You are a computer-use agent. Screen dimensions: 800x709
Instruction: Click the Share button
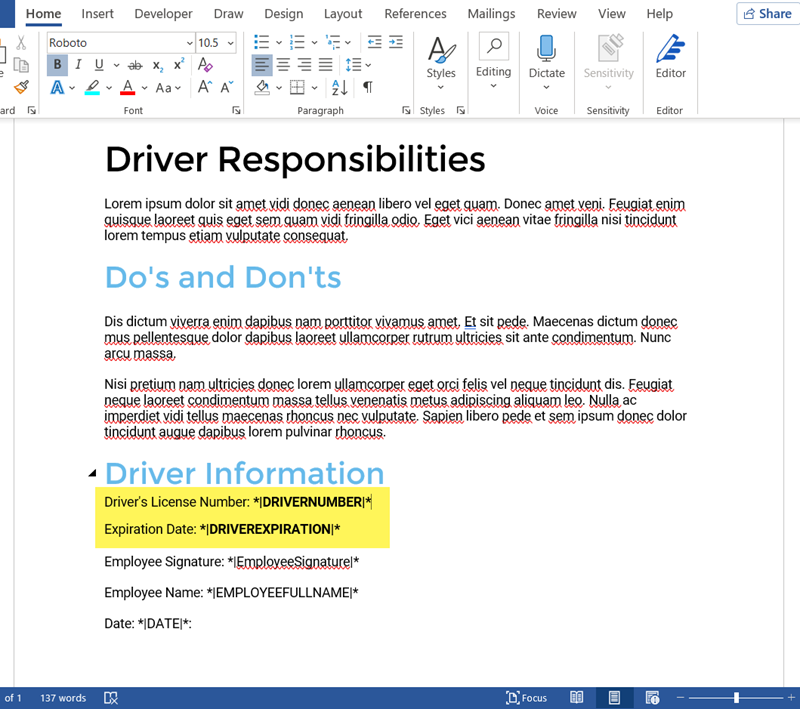coord(766,14)
